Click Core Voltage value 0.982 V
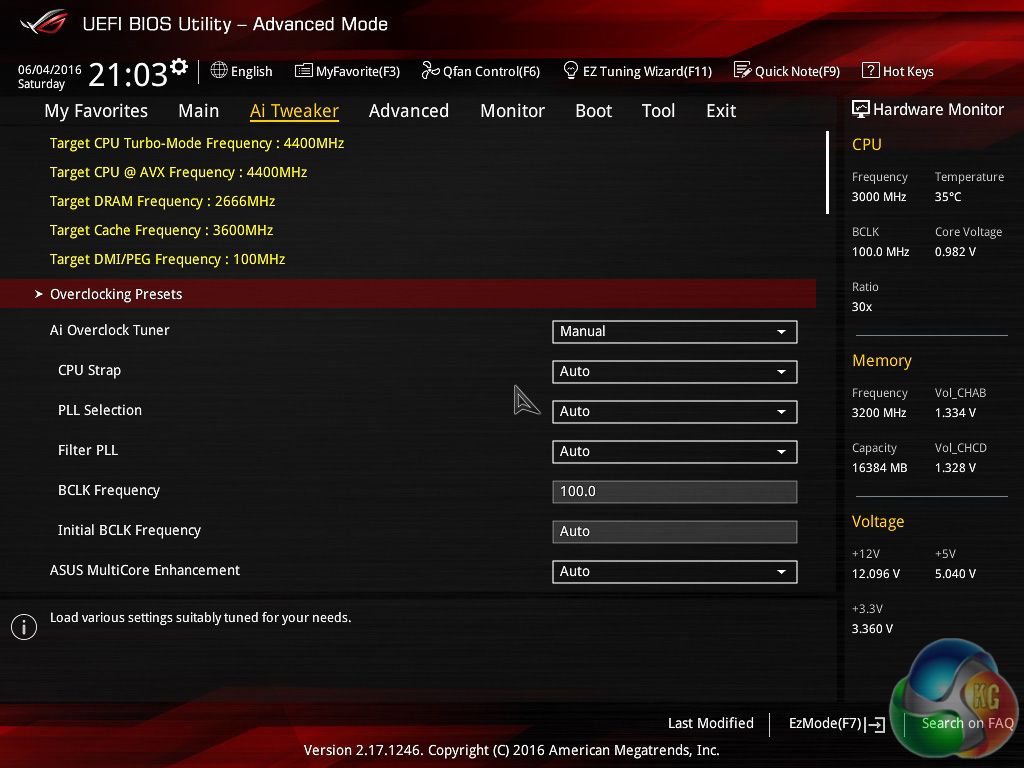The width and height of the screenshot is (1024, 768). point(955,251)
